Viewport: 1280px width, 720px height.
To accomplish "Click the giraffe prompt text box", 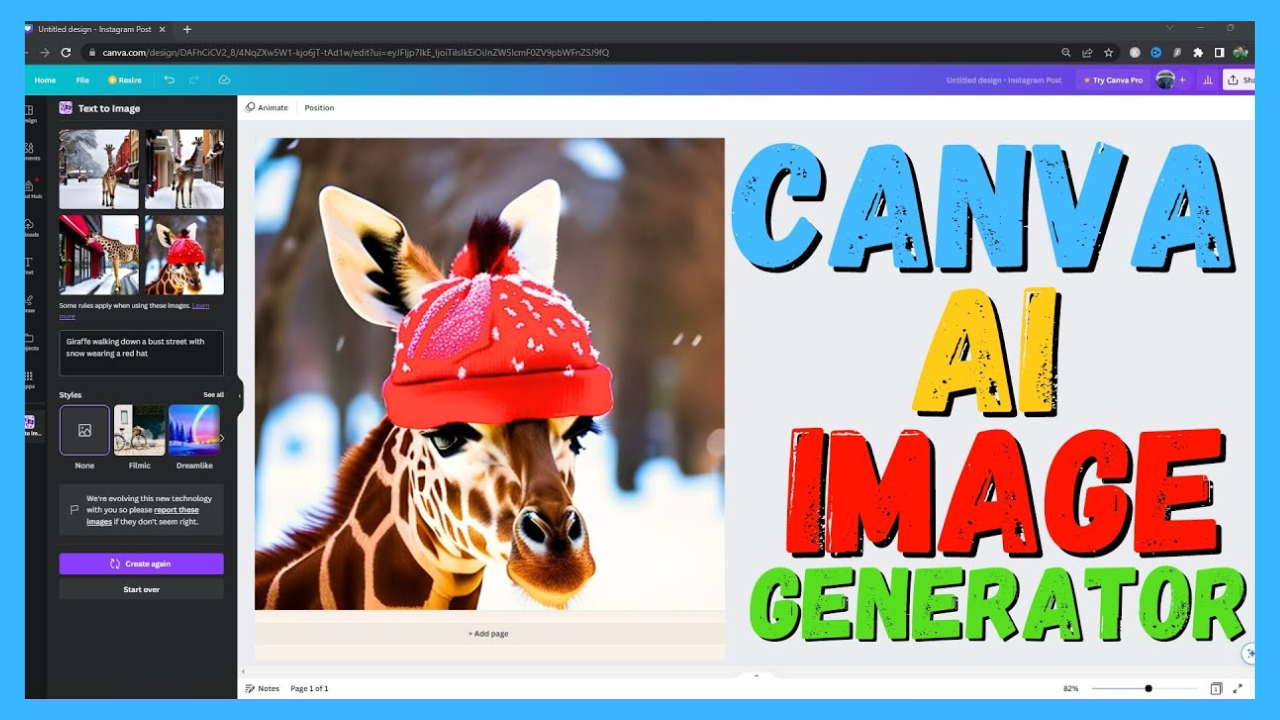I will (141, 353).
